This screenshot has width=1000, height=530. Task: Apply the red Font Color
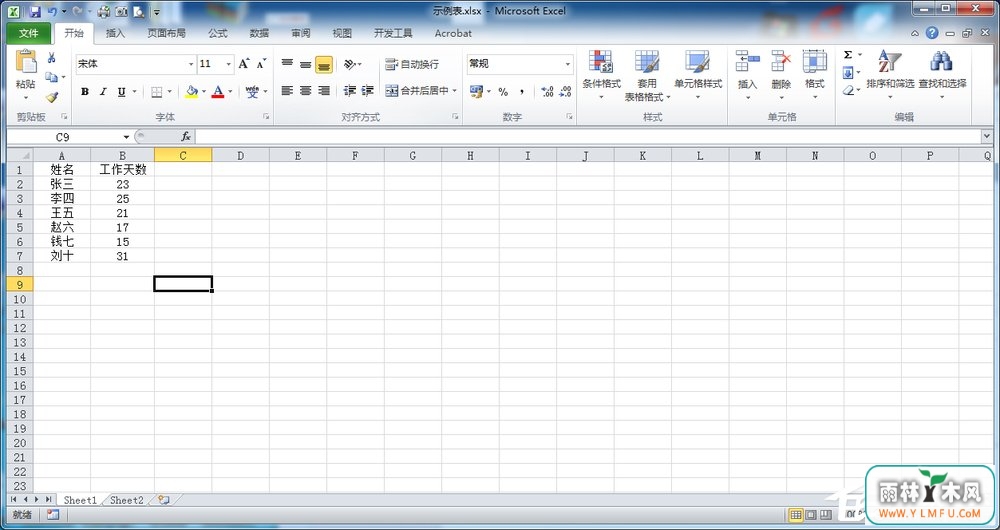pyautogui.click(x=218, y=92)
